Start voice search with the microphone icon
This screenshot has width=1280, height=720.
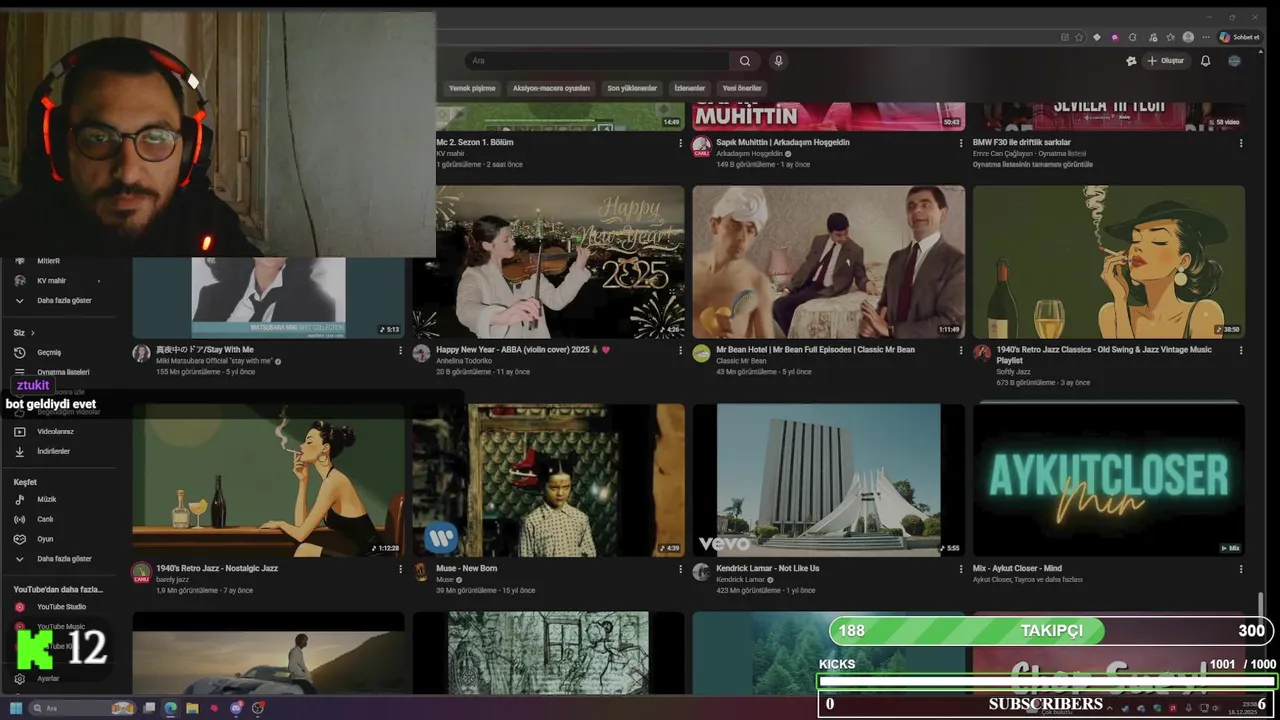778,61
